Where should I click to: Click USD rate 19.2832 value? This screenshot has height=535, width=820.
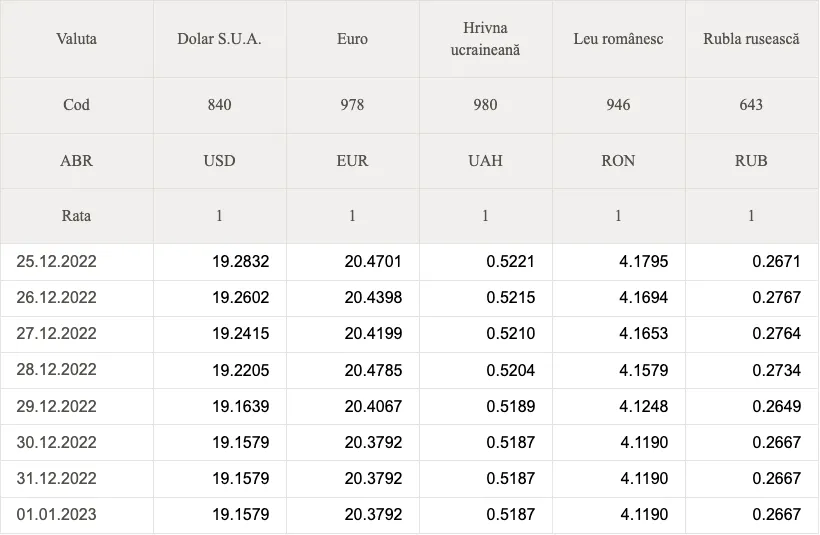coord(241,261)
